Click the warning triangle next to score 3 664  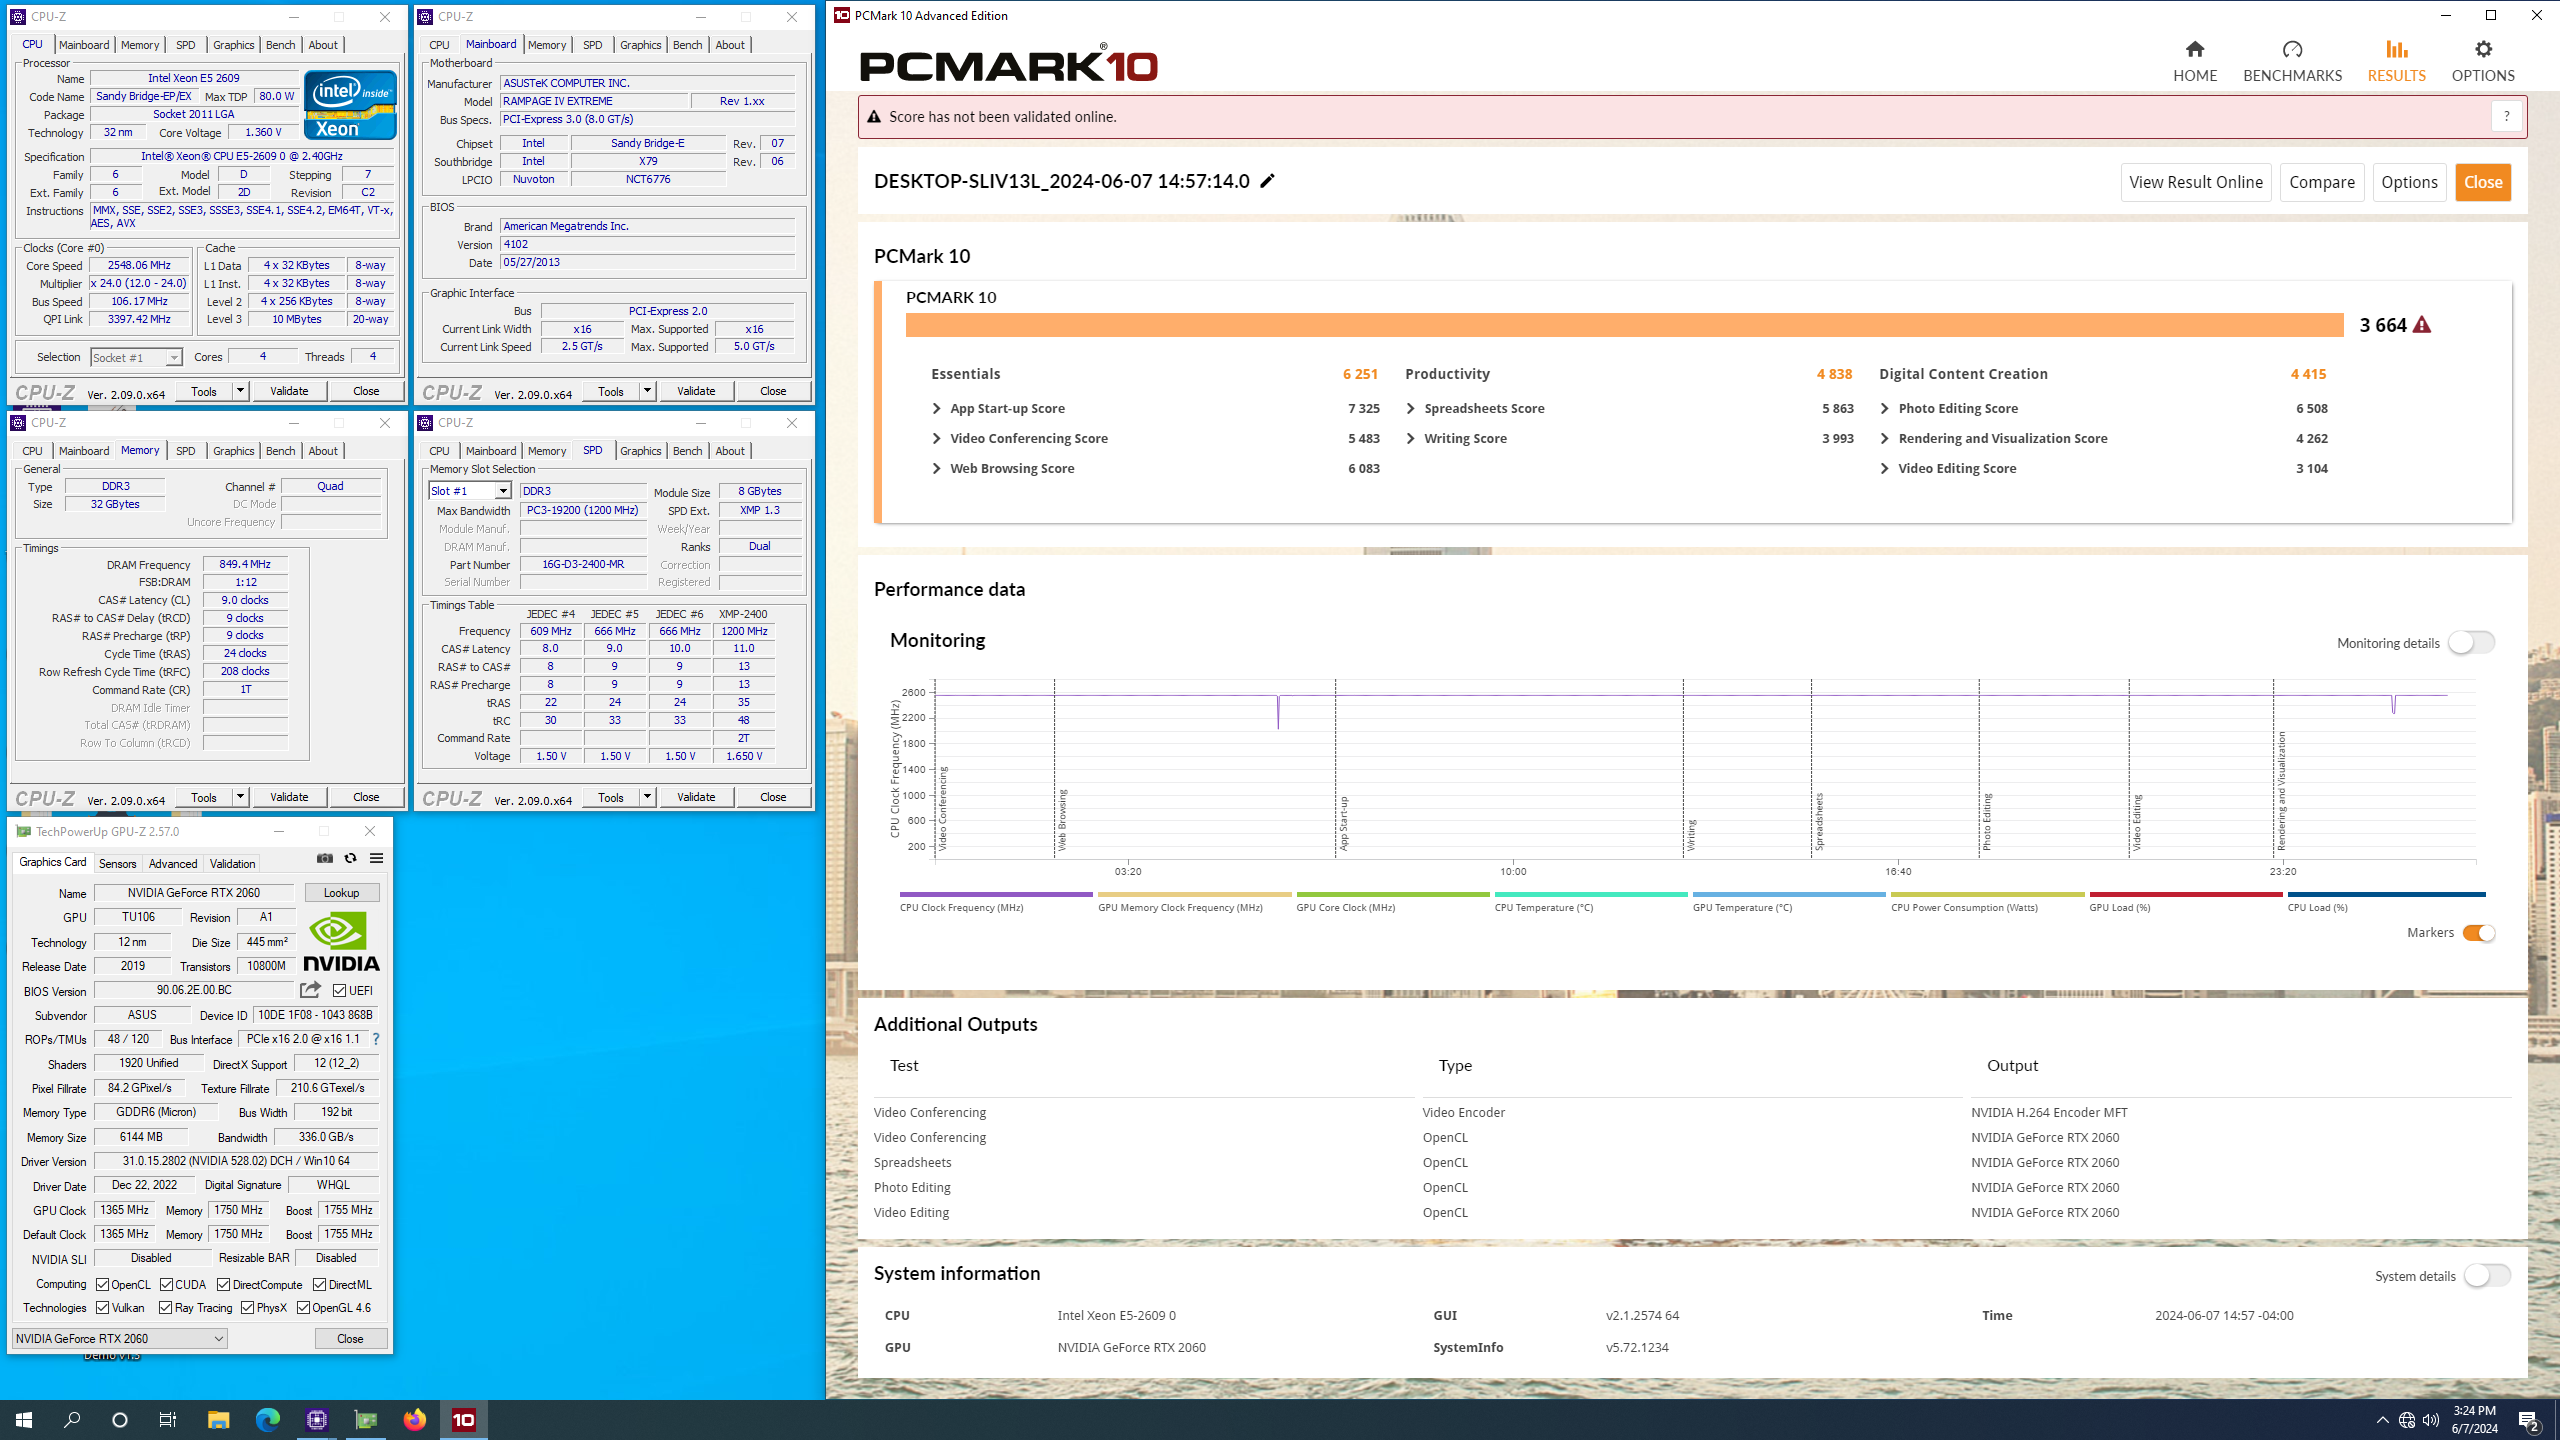coord(2421,325)
